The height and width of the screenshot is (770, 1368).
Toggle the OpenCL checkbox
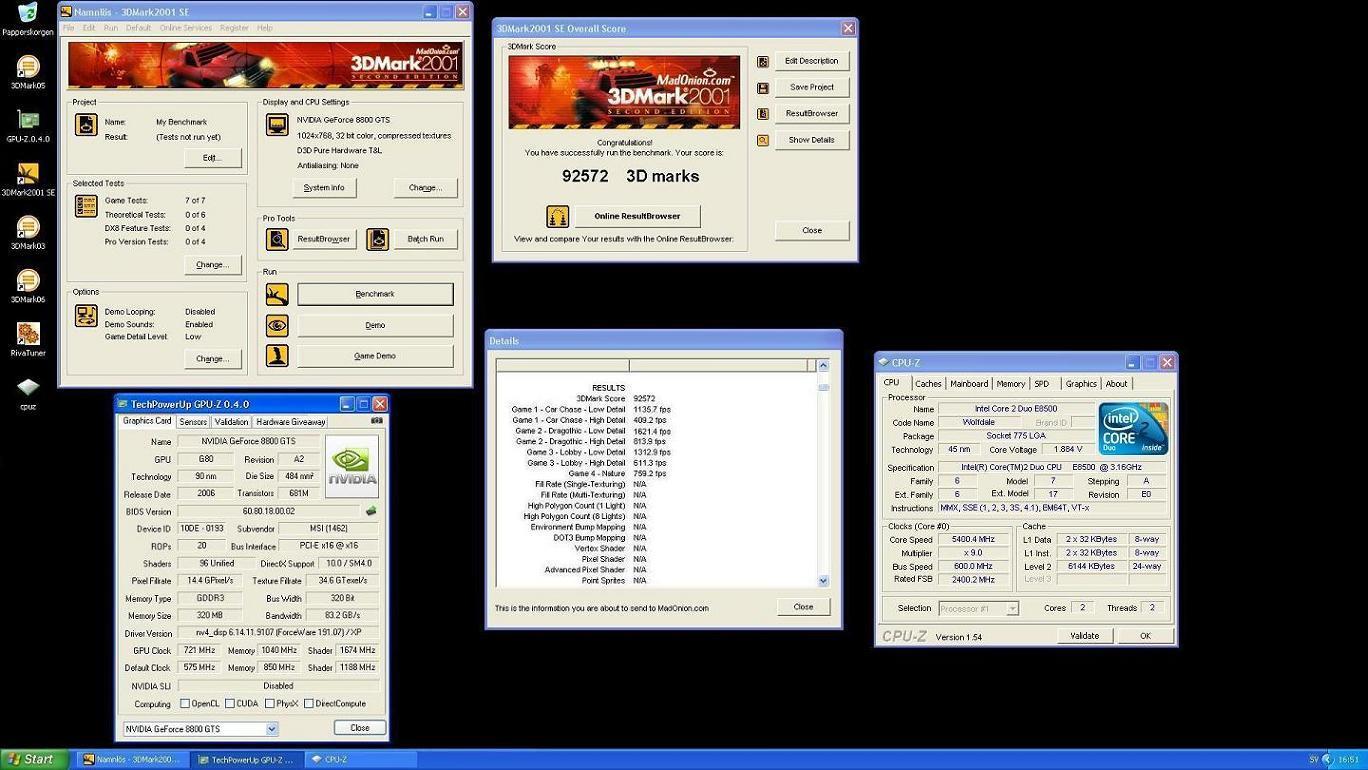click(x=184, y=703)
